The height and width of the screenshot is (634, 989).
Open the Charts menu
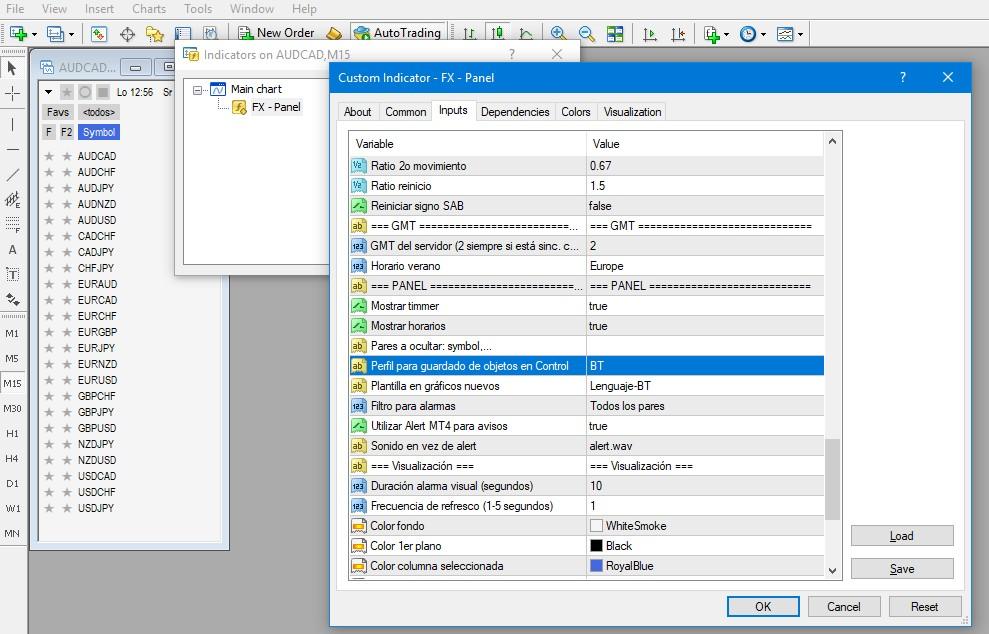[x=149, y=9]
